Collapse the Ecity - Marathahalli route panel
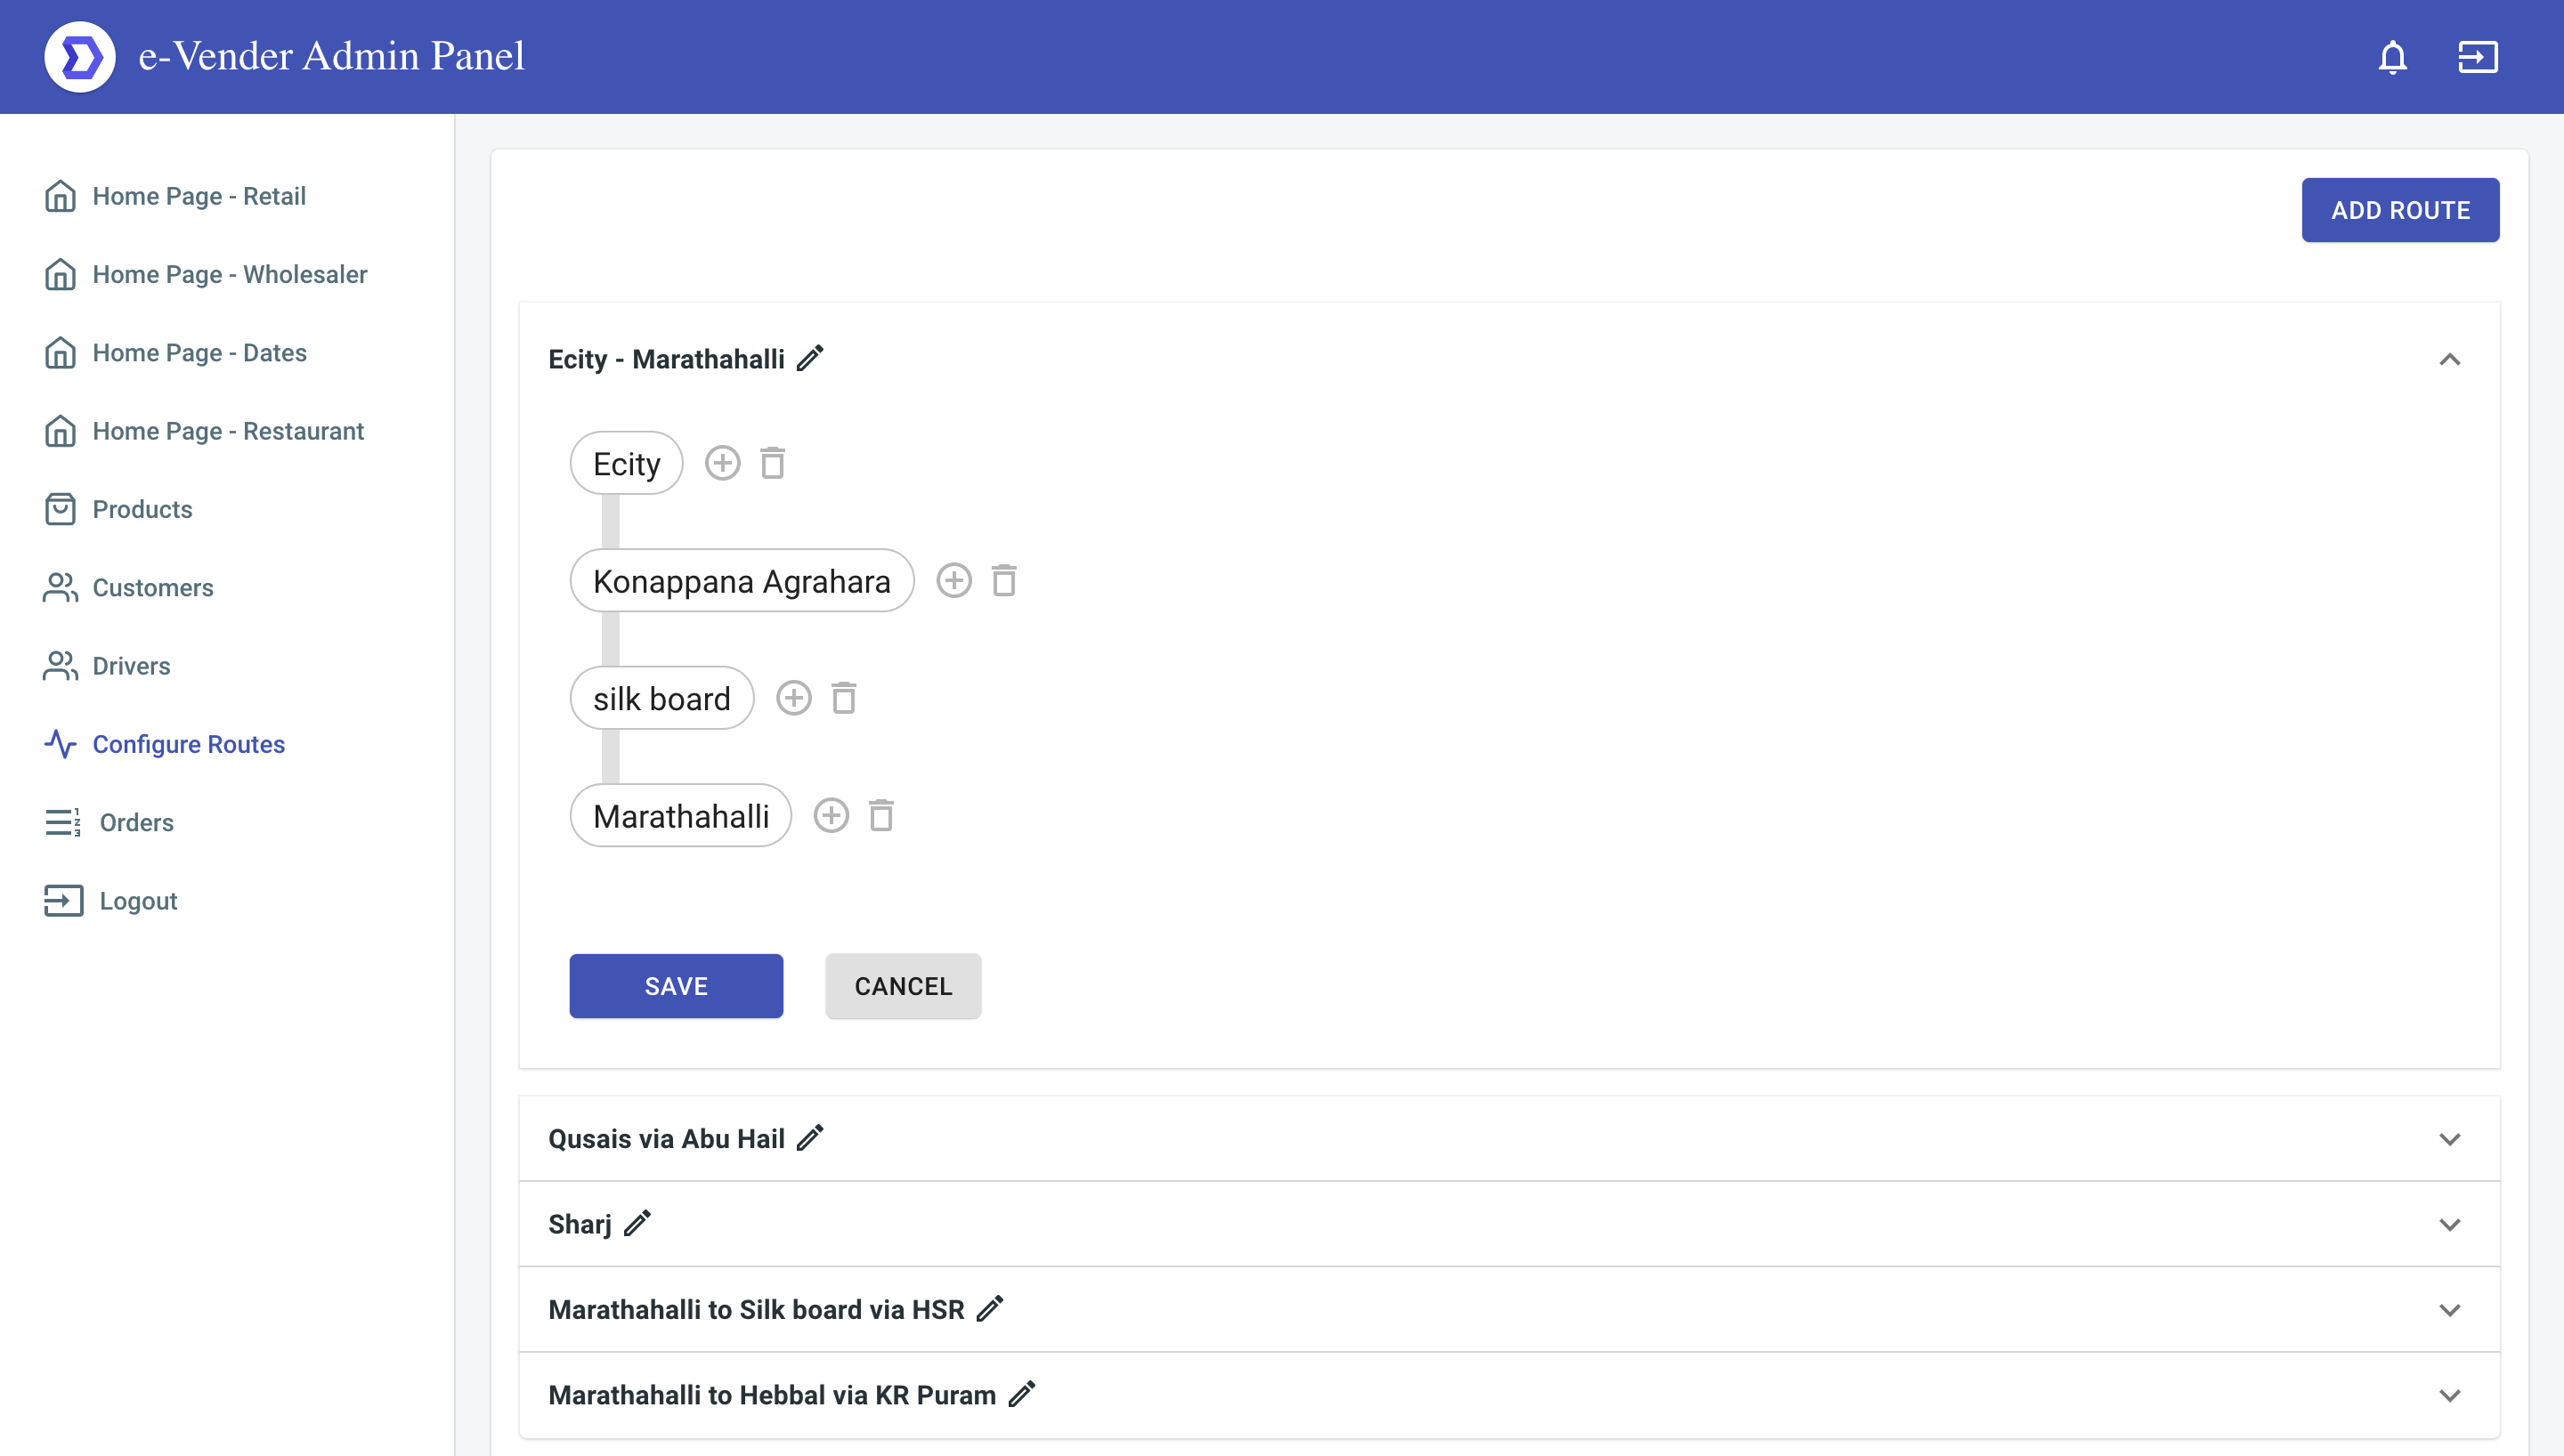Screen dimensions: 2564x1456 [x=2449, y=359]
